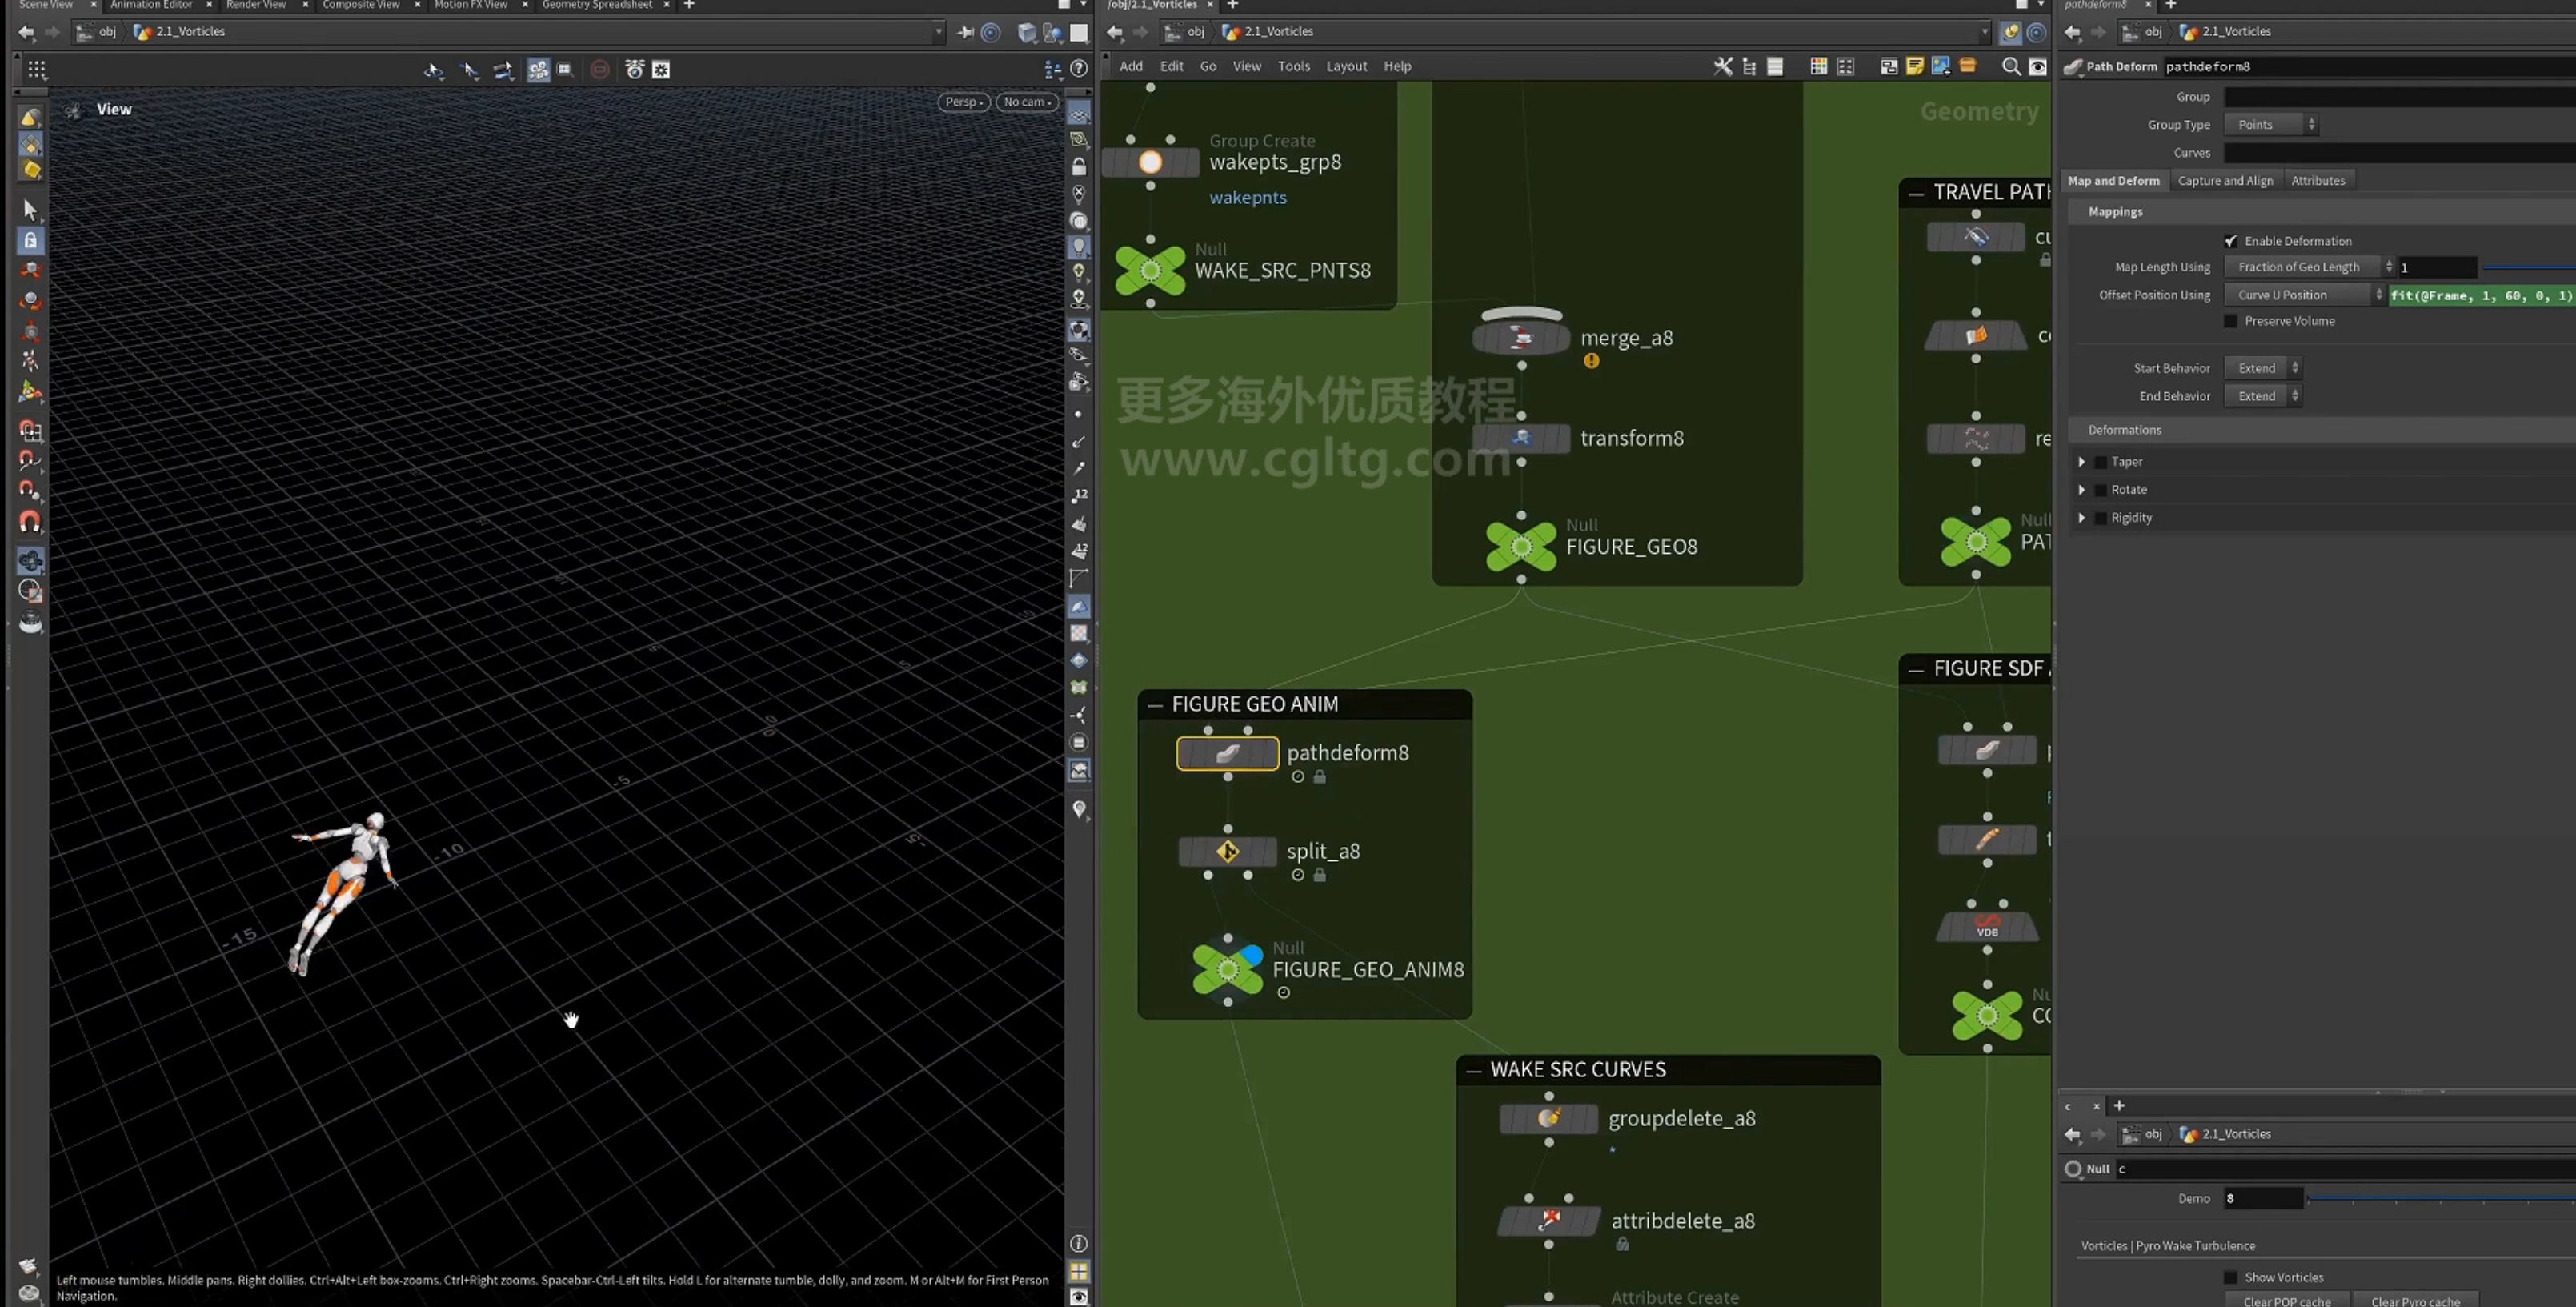Open network editor search magnifier
The height and width of the screenshot is (1307, 2576).
click(x=2010, y=66)
